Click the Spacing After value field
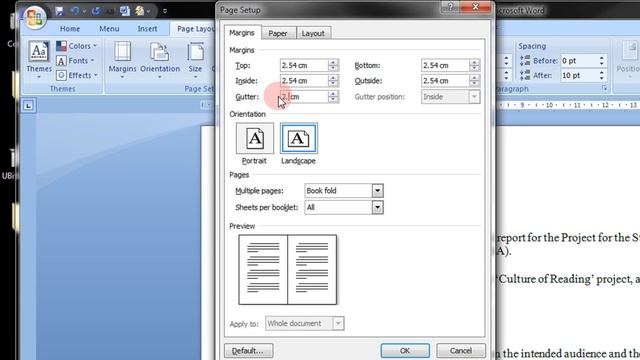 click(580, 76)
